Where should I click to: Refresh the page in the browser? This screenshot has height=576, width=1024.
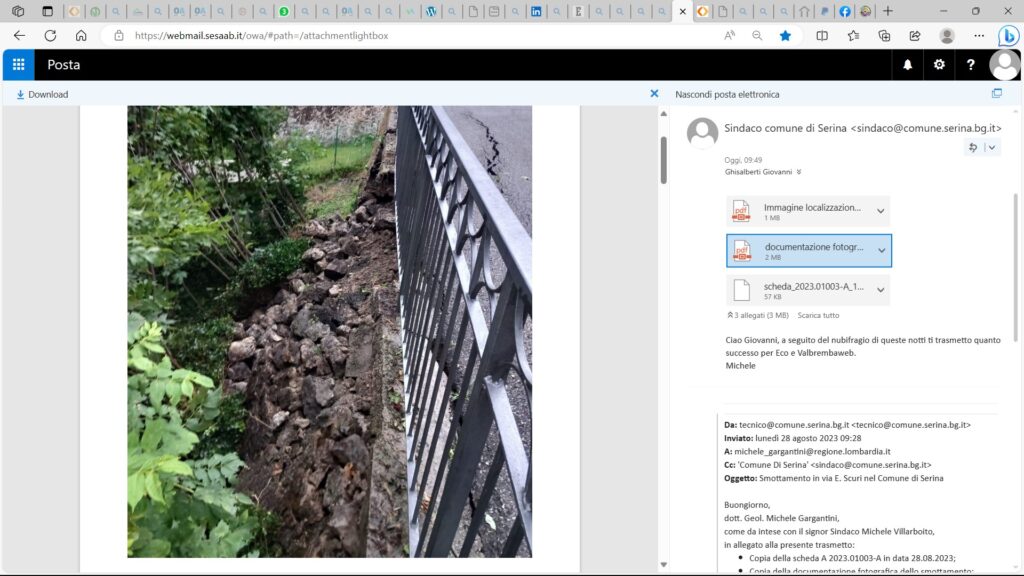[x=50, y=35]
